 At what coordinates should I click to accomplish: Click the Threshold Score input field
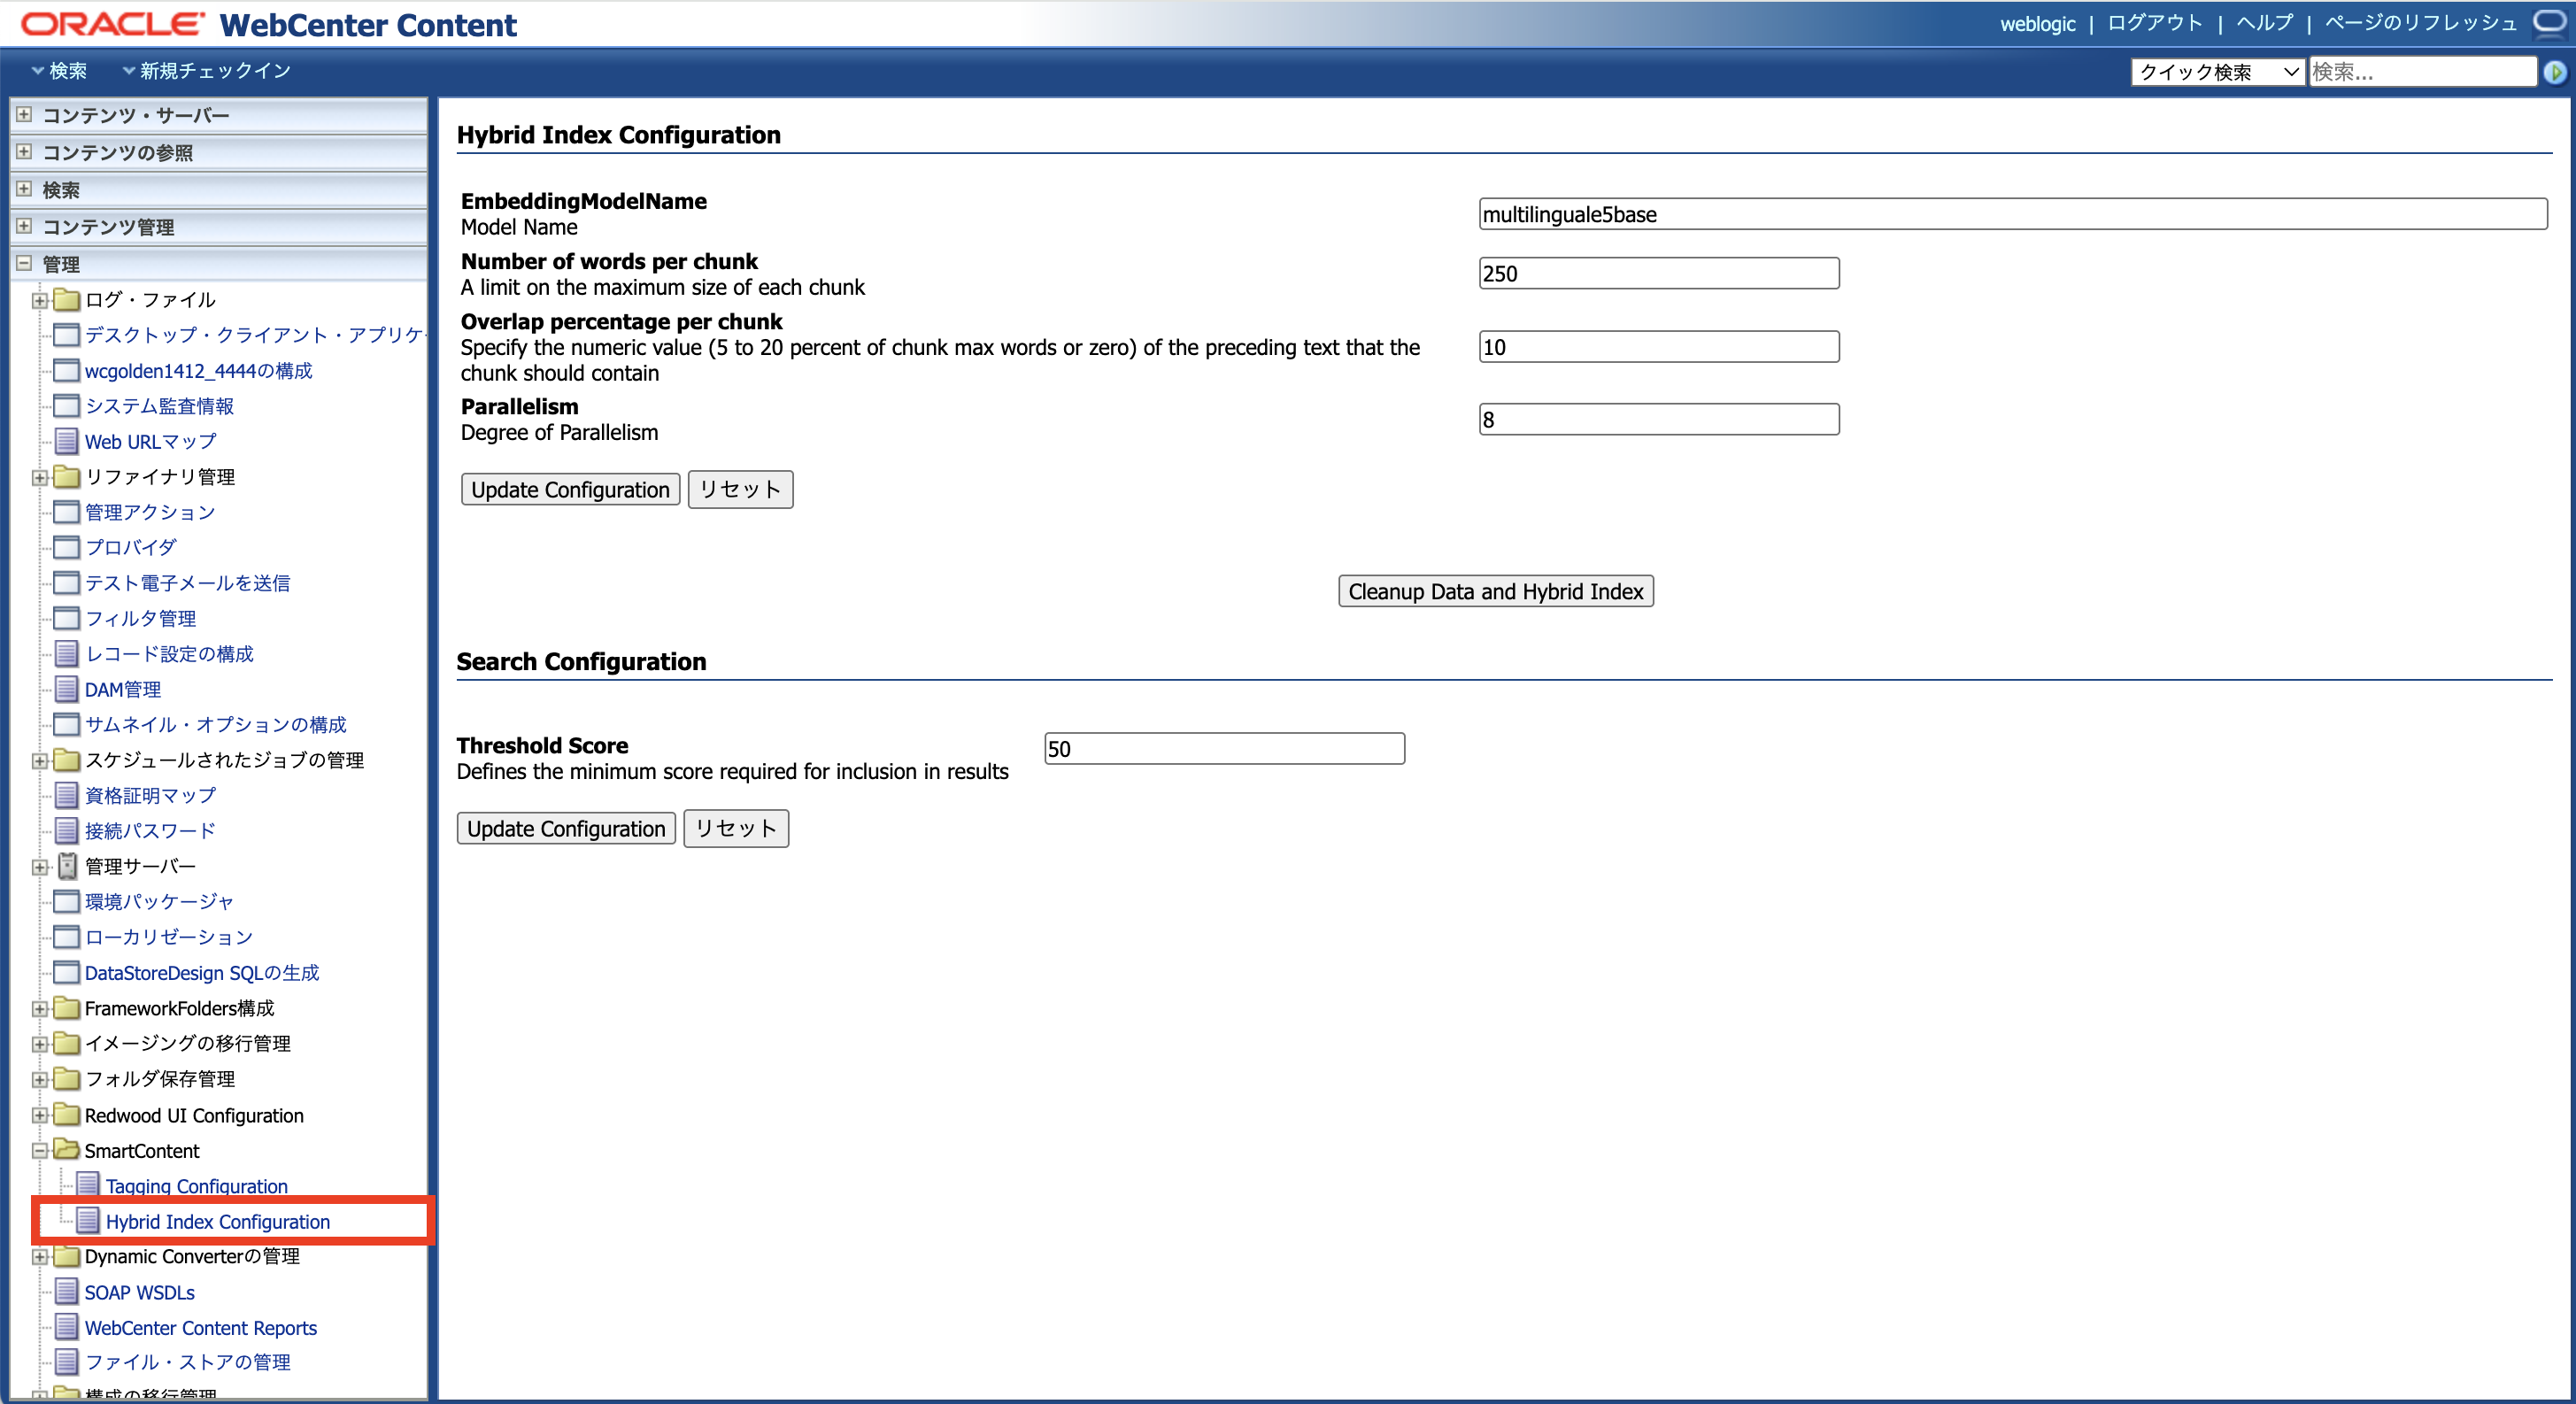click(1223, 749)
